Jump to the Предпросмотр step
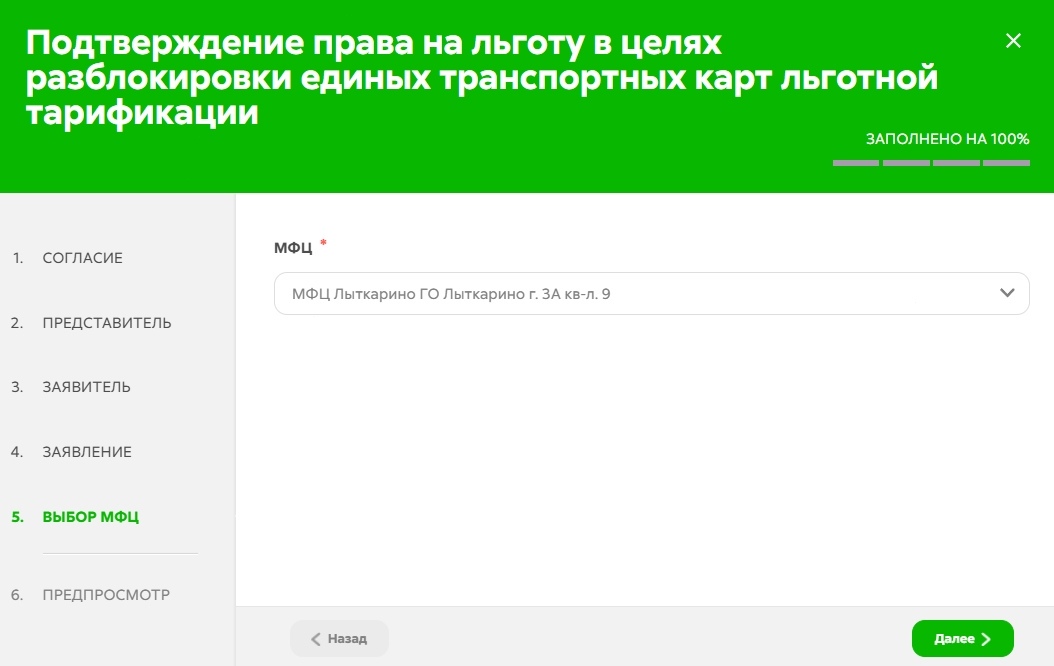1054x666 pixels. pyautogui.click(x=105, y=595)
